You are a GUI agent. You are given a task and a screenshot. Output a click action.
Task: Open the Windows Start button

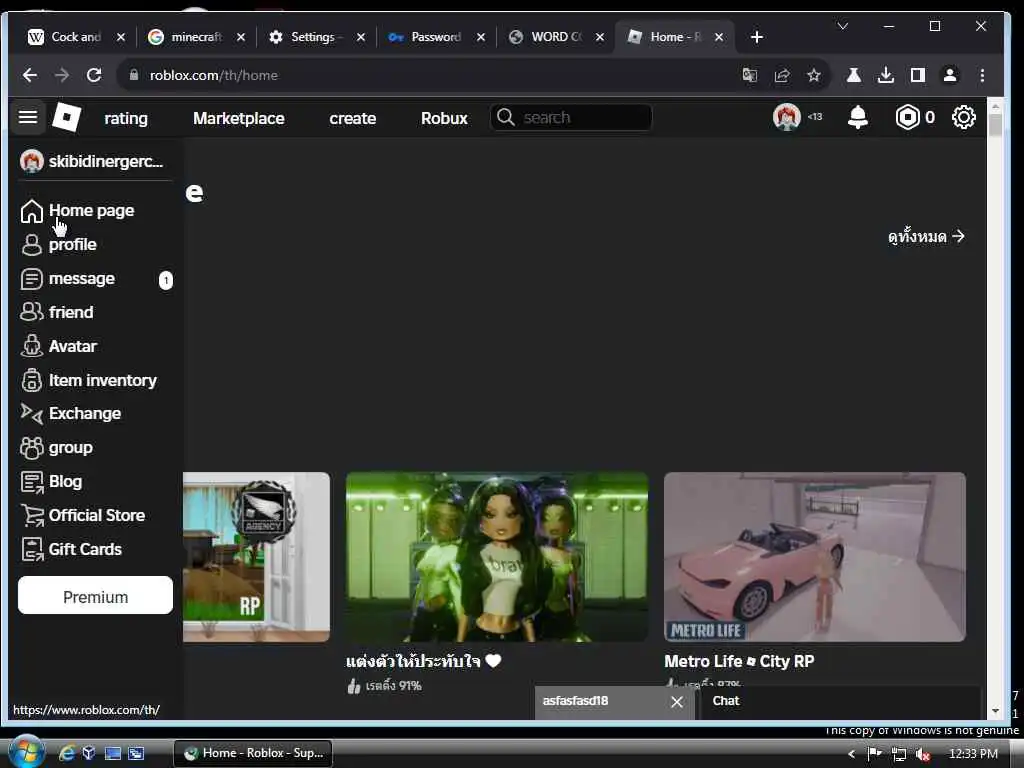(x=26, y=753)
